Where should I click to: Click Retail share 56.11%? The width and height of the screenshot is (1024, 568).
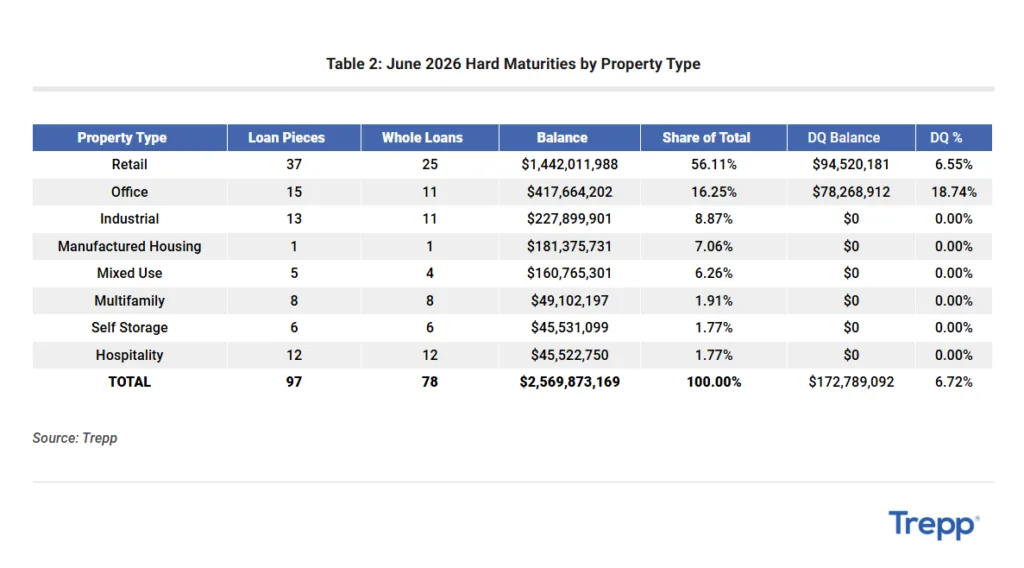click(714, 165)
